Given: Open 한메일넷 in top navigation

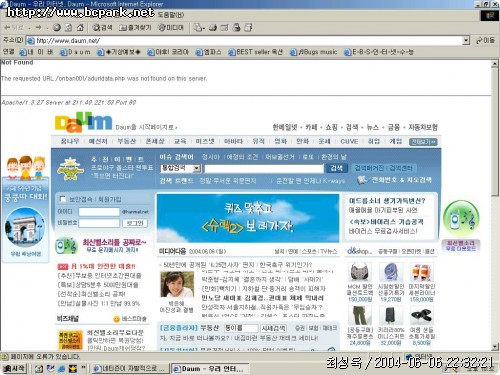Looking at the screenshot, I should 285,127.
